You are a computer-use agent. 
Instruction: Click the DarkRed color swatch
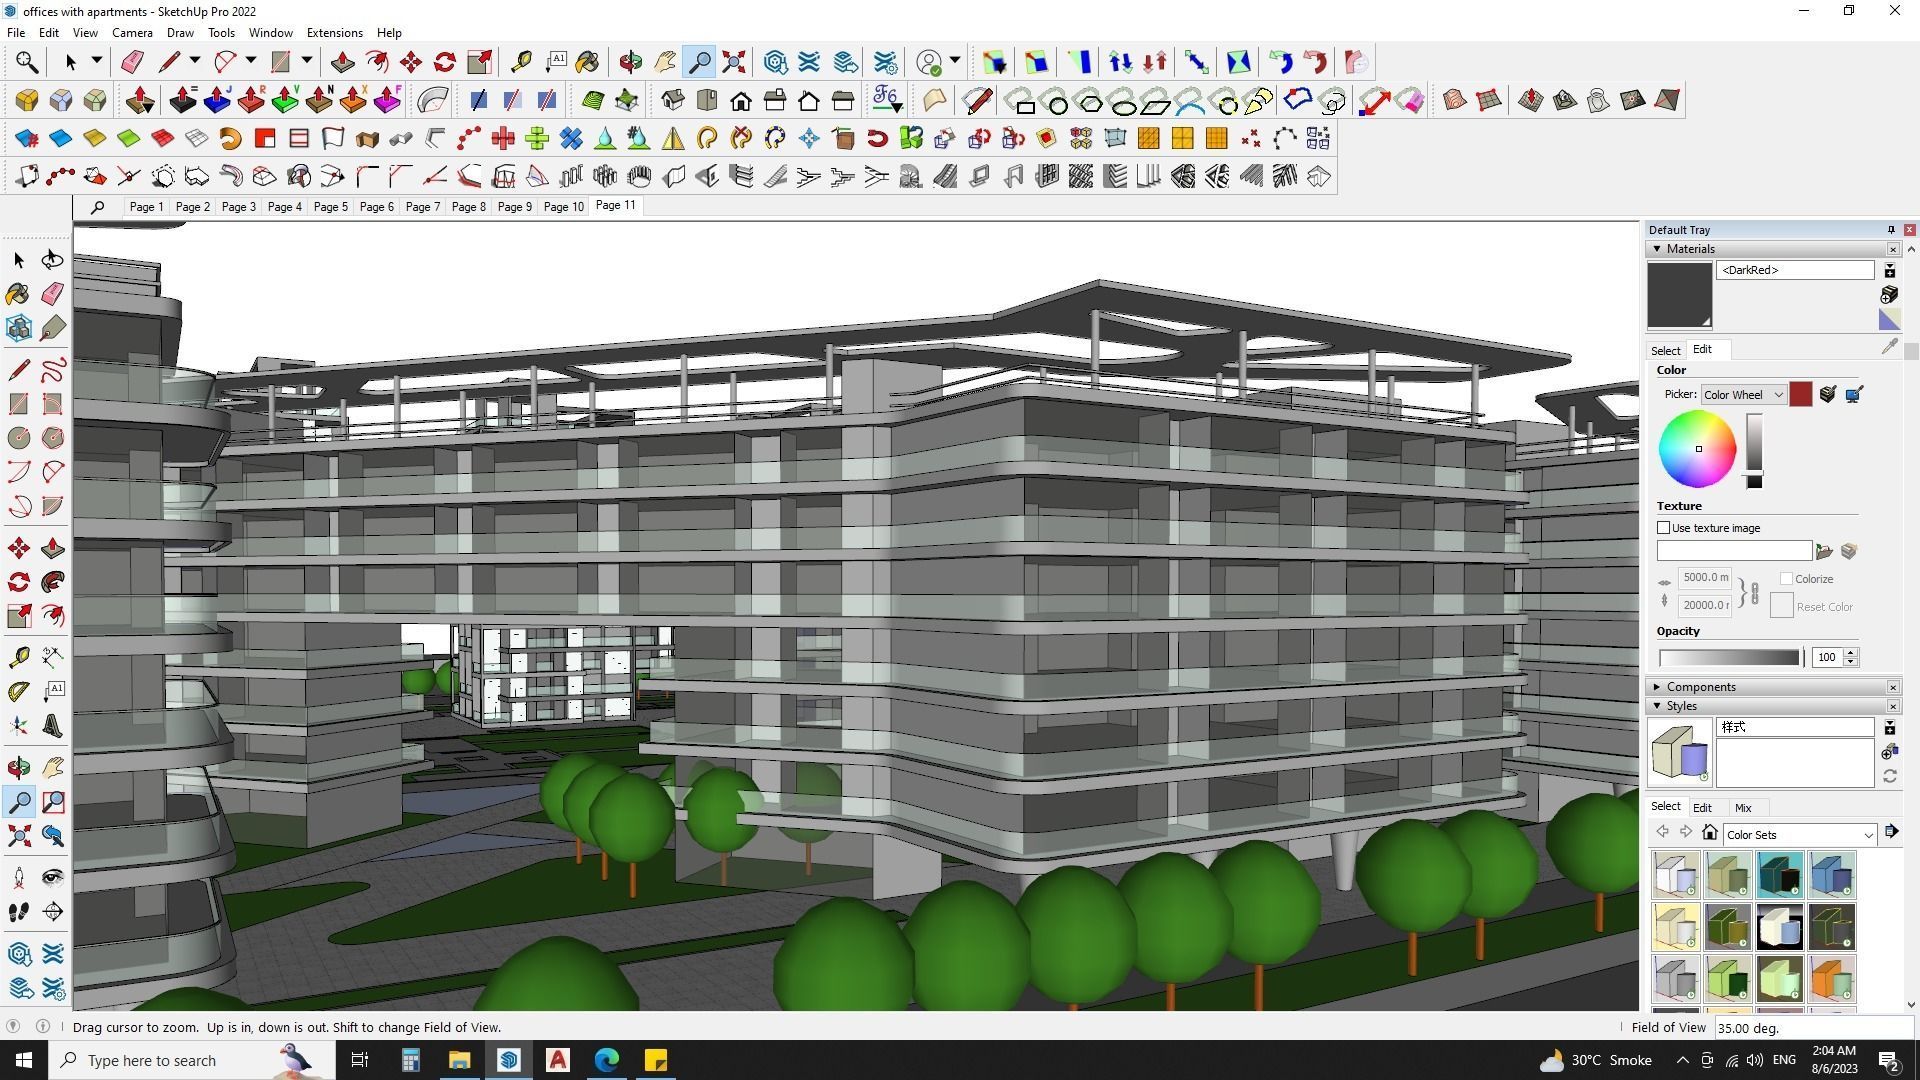[x=1800, y=395]
